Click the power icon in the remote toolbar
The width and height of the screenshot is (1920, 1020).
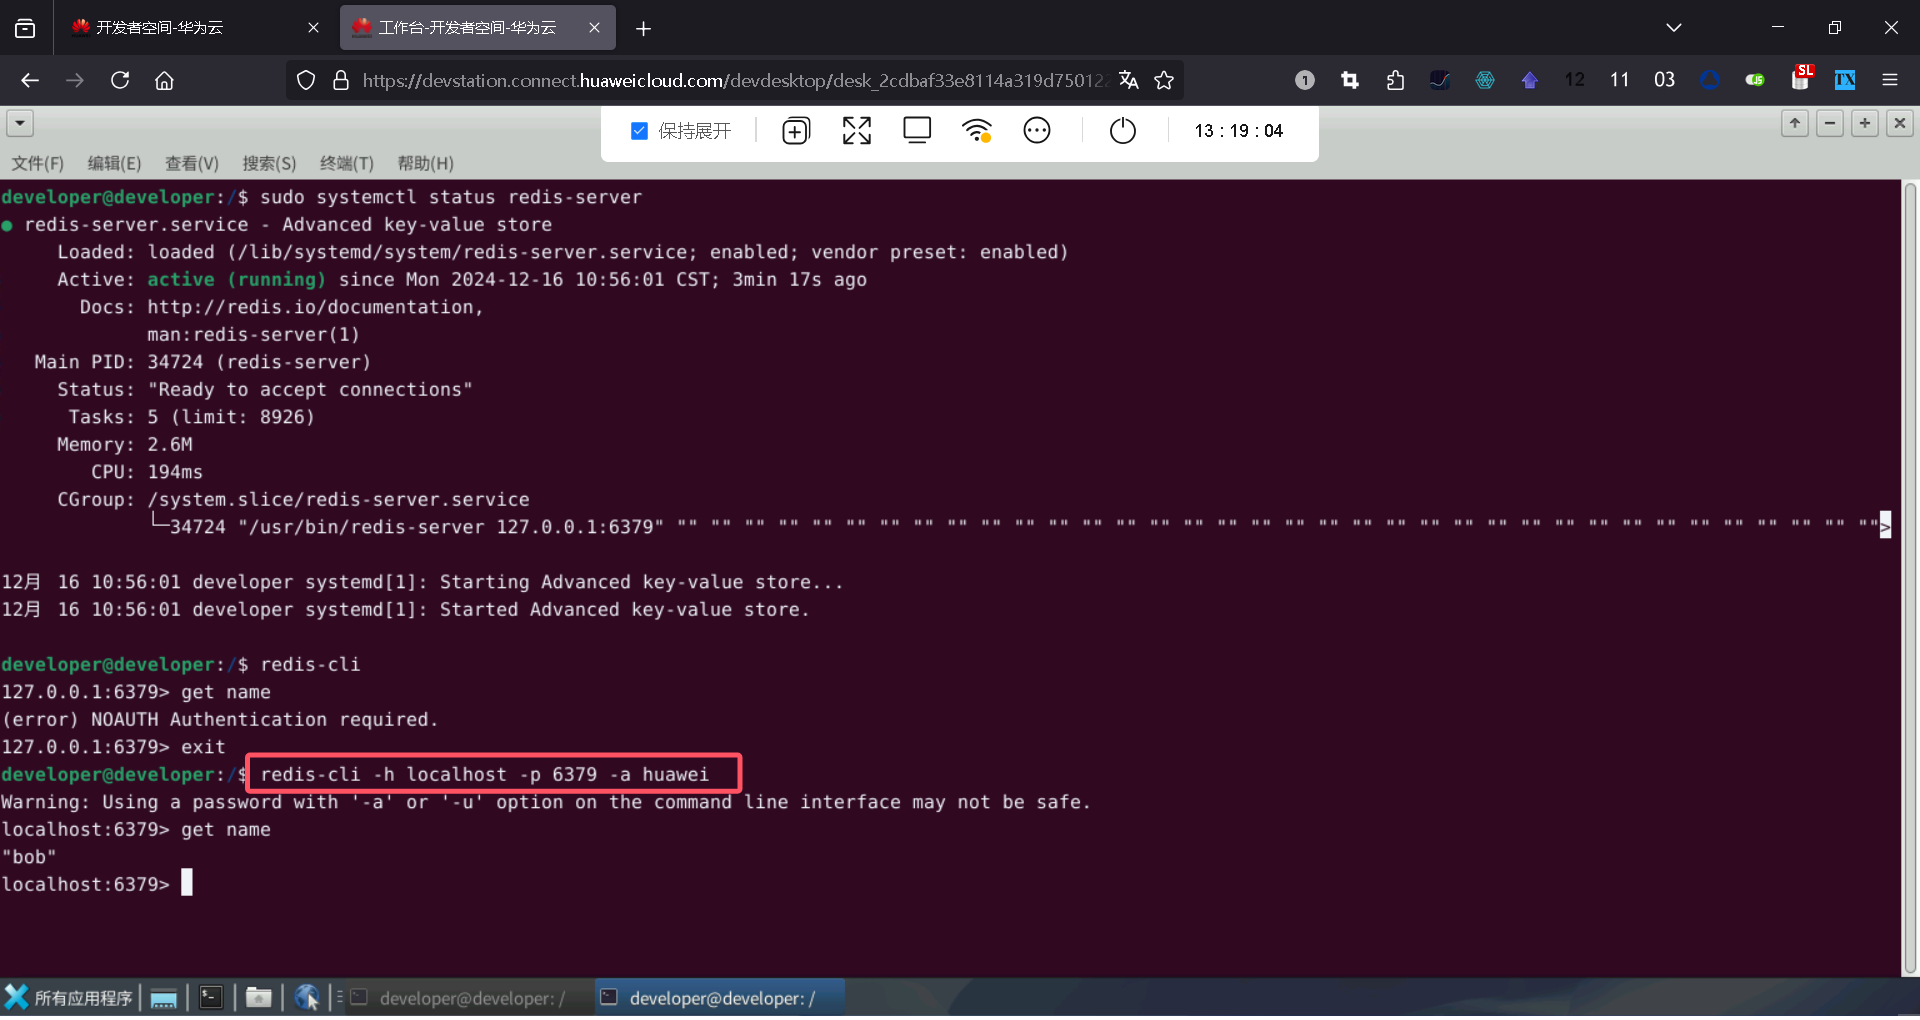click(1123, 131)
